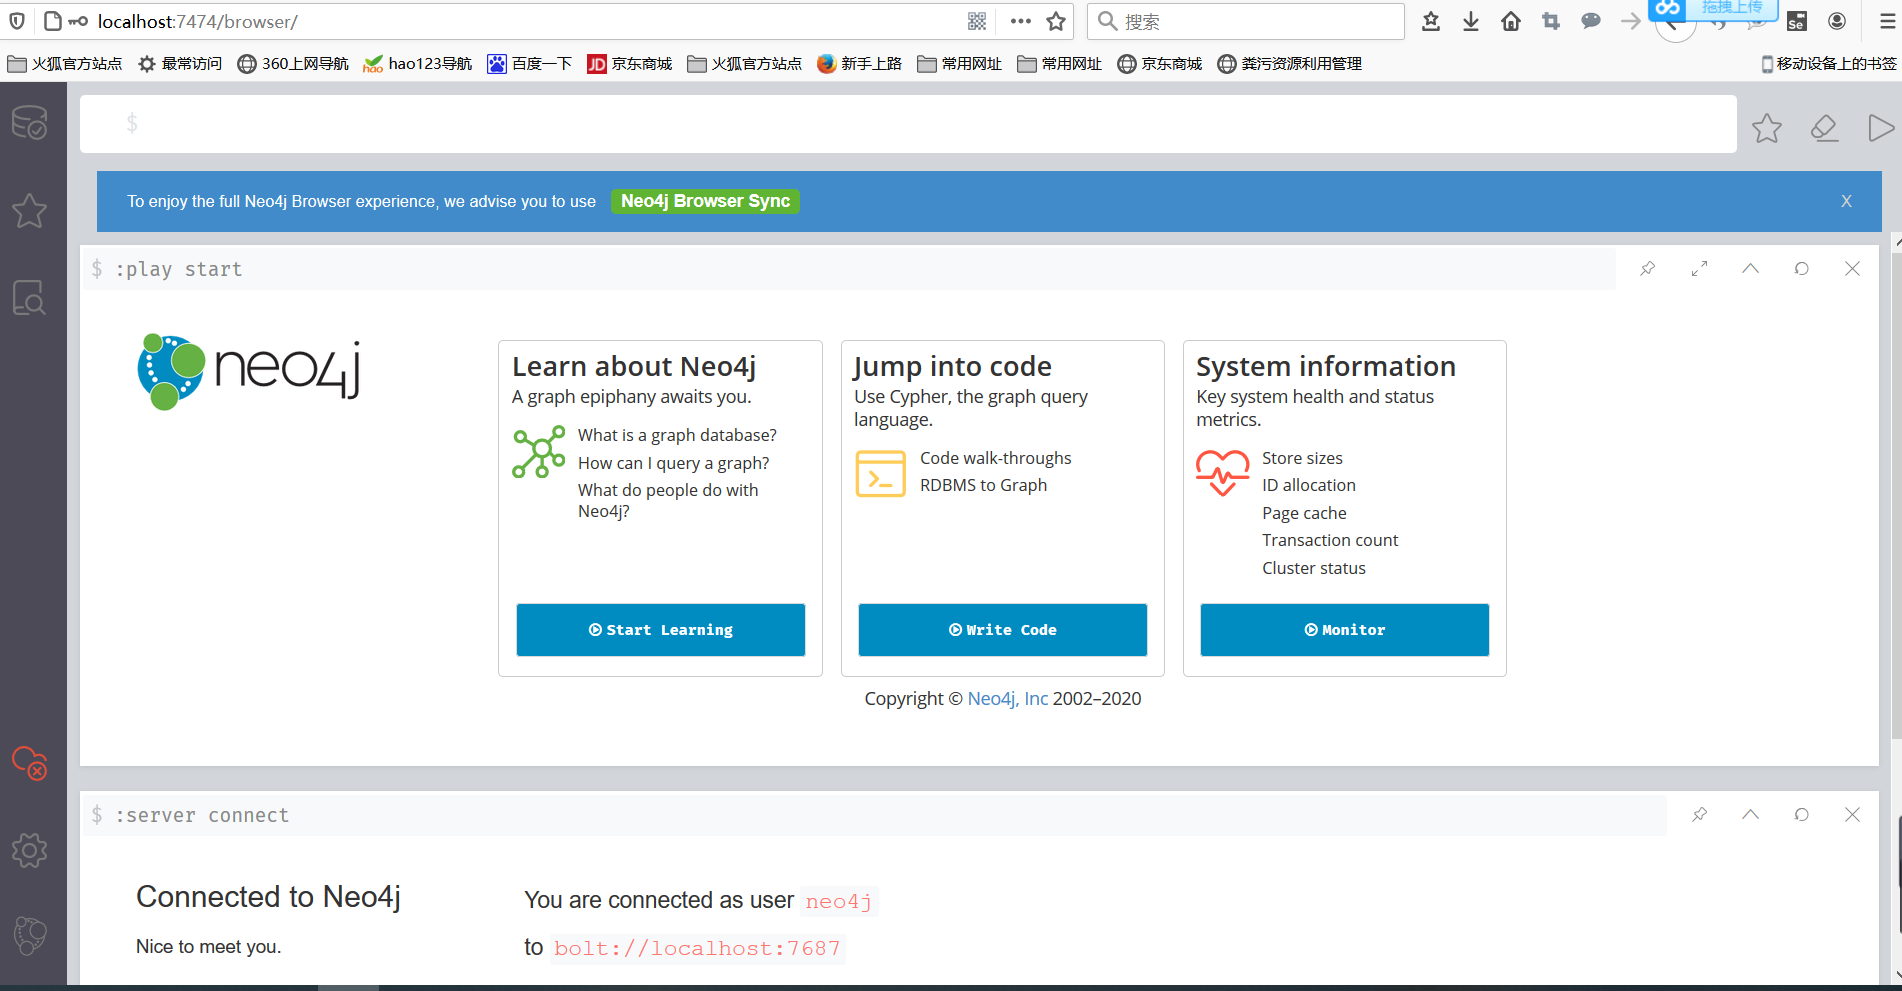Open the 火狐官方站点 bookmark folder after 京东商城

pos(744,63)
